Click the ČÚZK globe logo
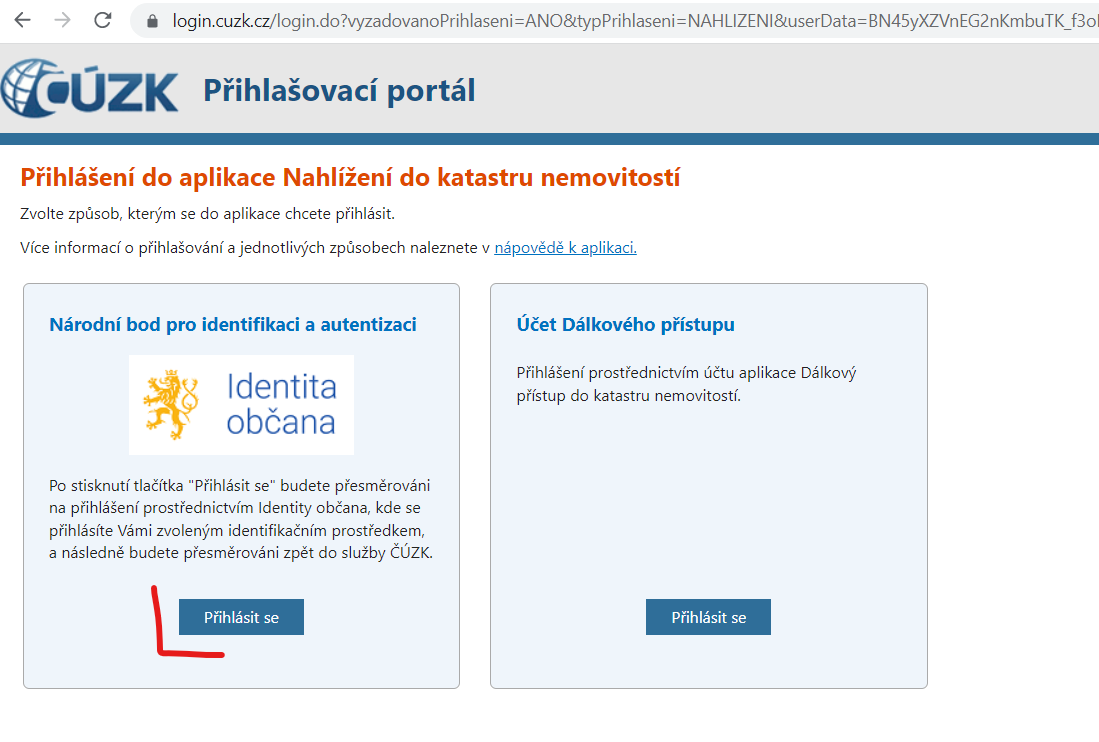The width and height of the screenshot is (1099, 742). coord(89,88)
